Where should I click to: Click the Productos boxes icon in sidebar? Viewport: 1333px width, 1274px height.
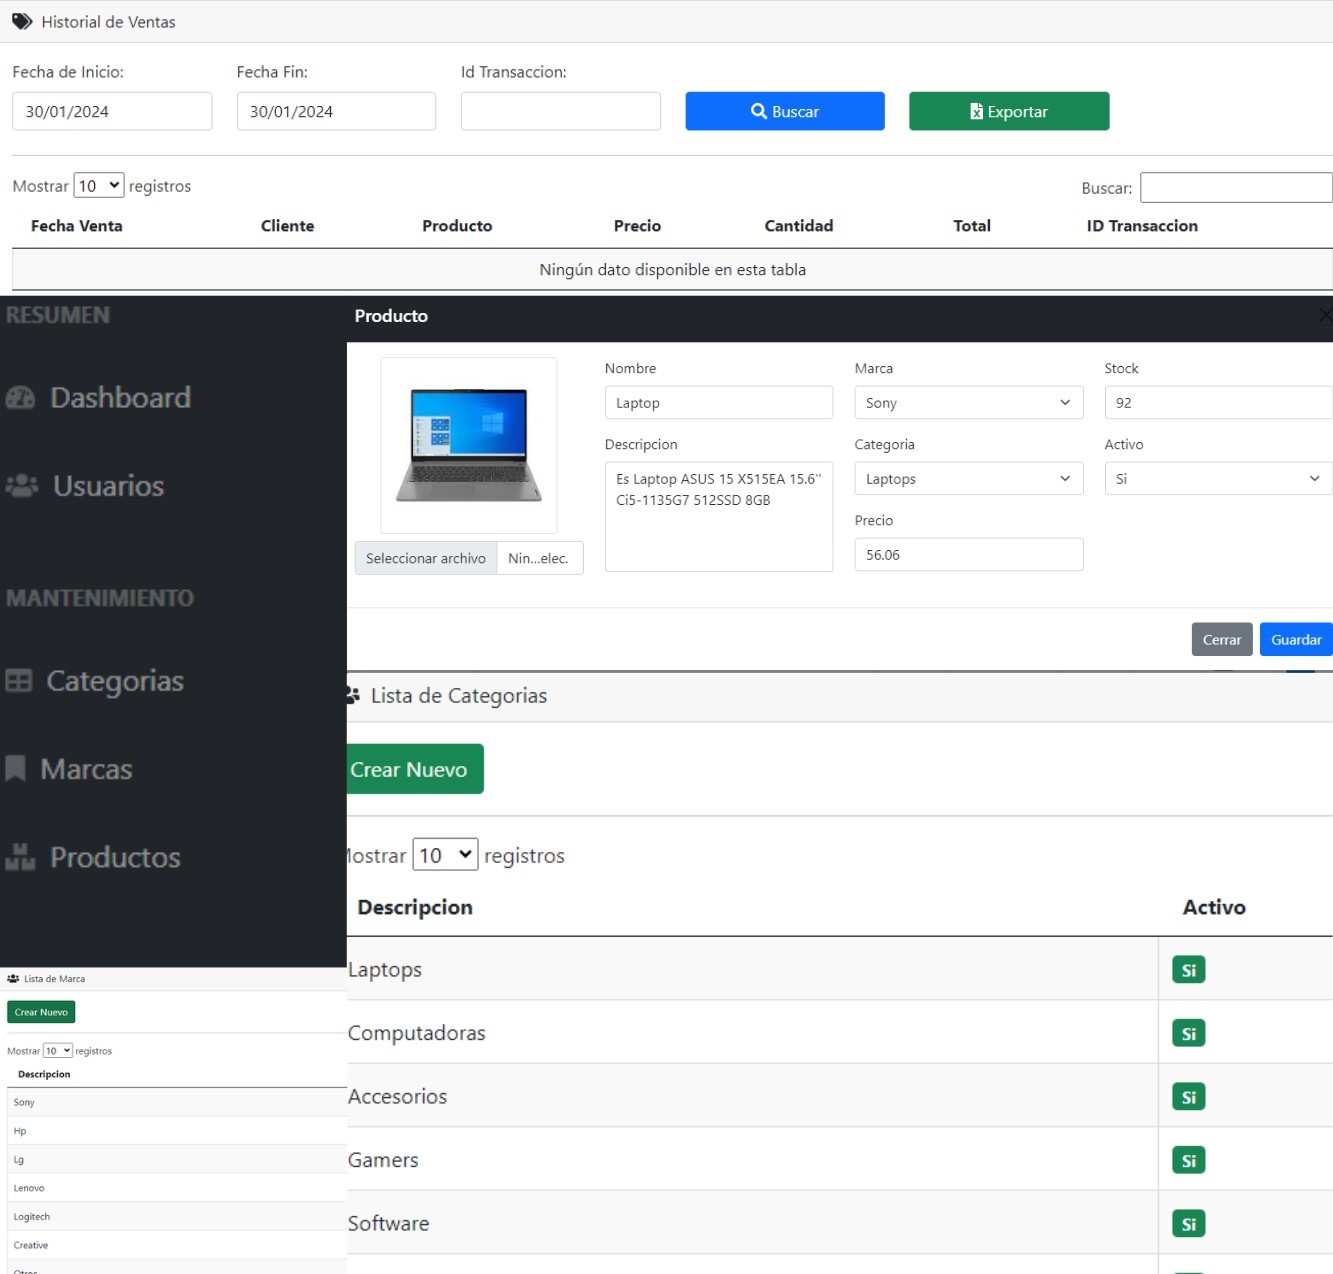click(20, 857)
